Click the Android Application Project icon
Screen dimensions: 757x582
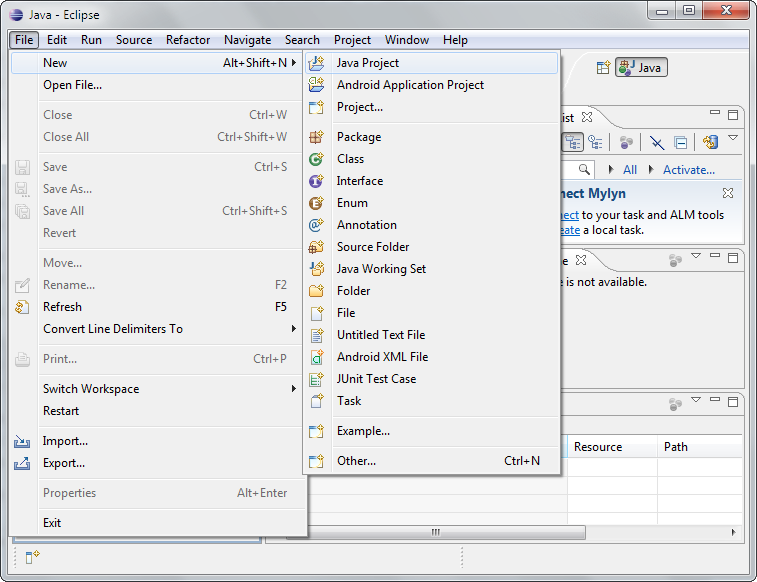click(317, 85)
